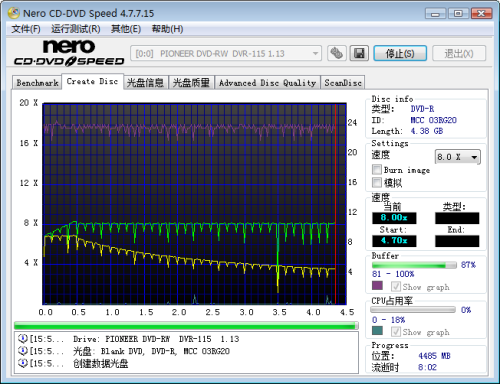Viewport: 500px width, 384px height.
Task: Open the ScanDisc tab
Action: [343, 83]
